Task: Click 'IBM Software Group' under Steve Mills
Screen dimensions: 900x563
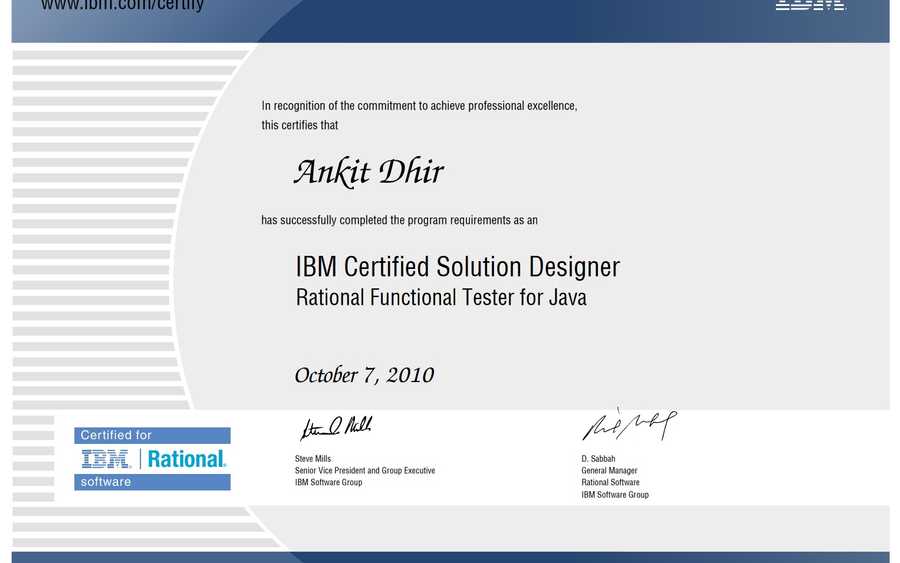Action: [328, 483]
